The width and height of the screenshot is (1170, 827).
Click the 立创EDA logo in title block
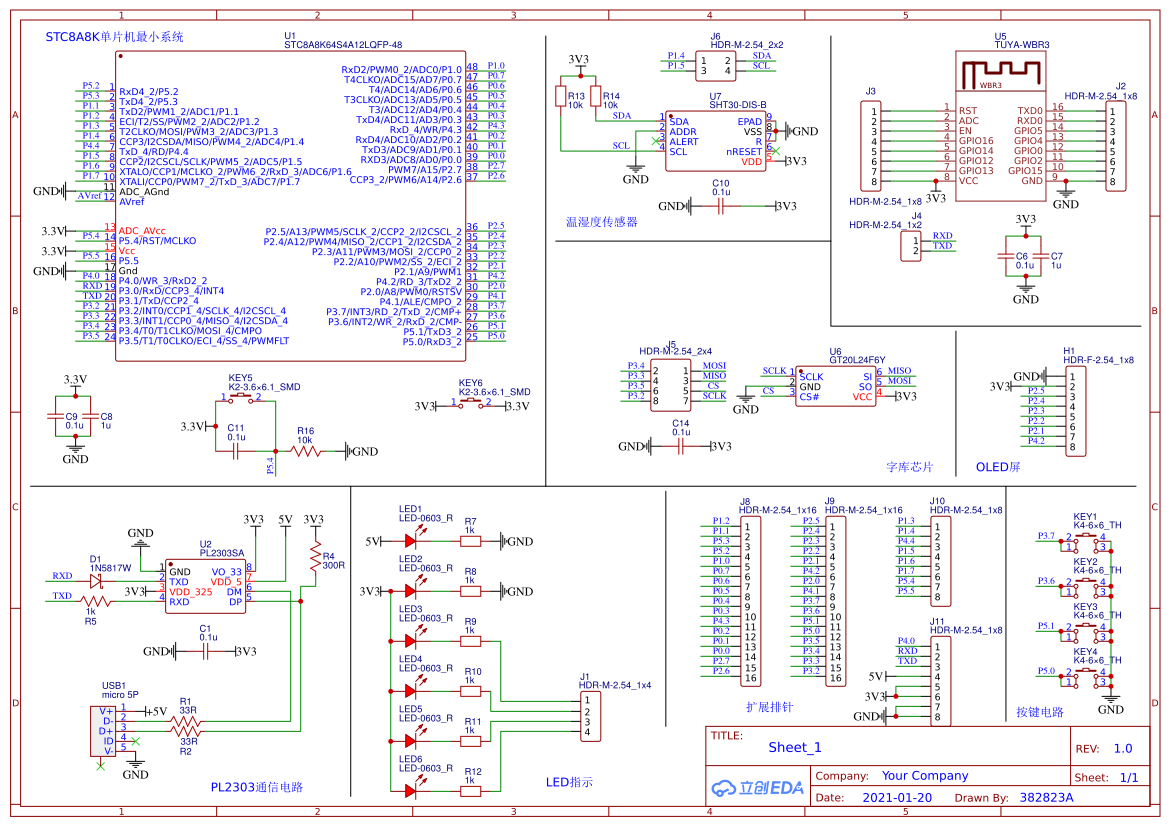tap(757, 787)
